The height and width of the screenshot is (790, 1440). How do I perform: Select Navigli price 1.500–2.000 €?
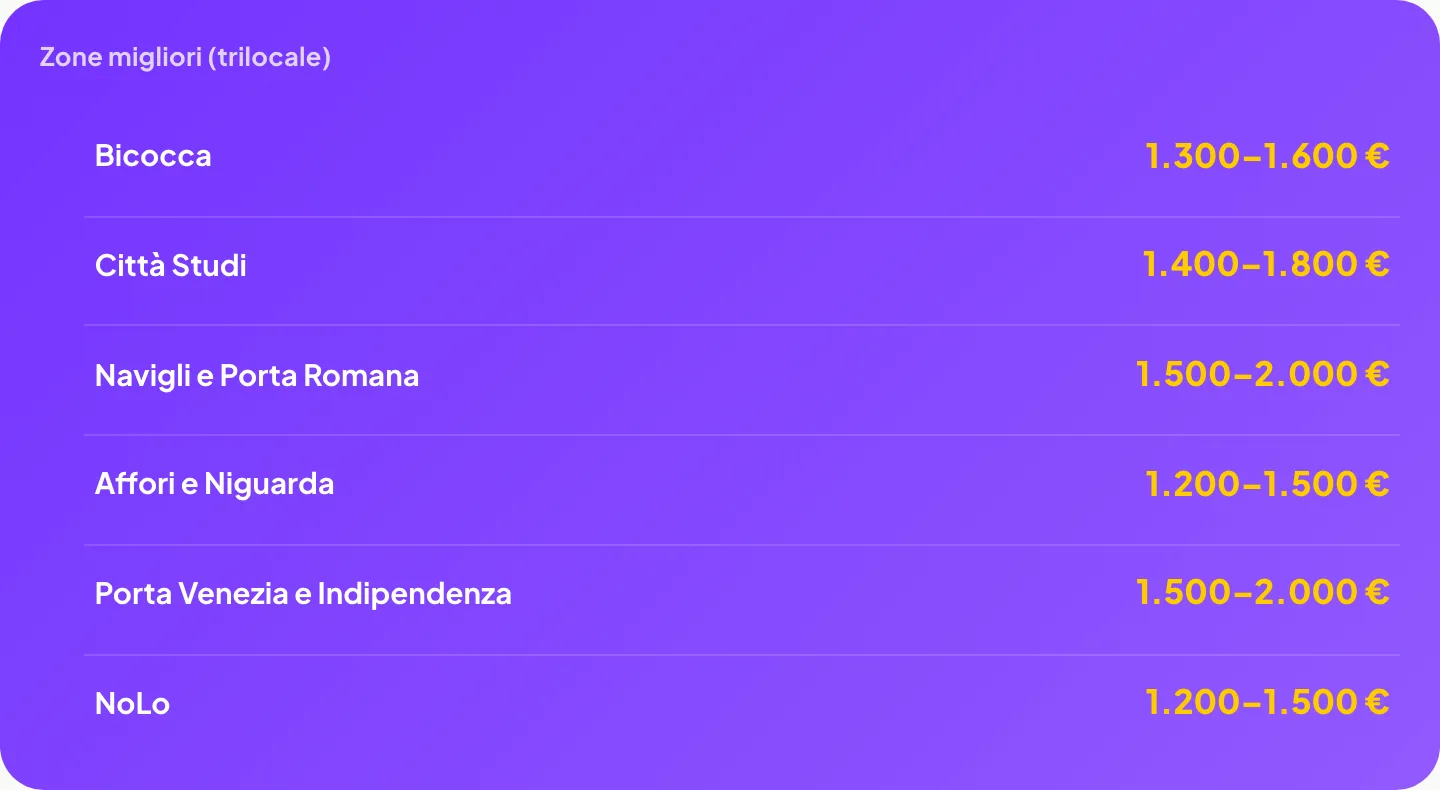[x=1263, y=374]
